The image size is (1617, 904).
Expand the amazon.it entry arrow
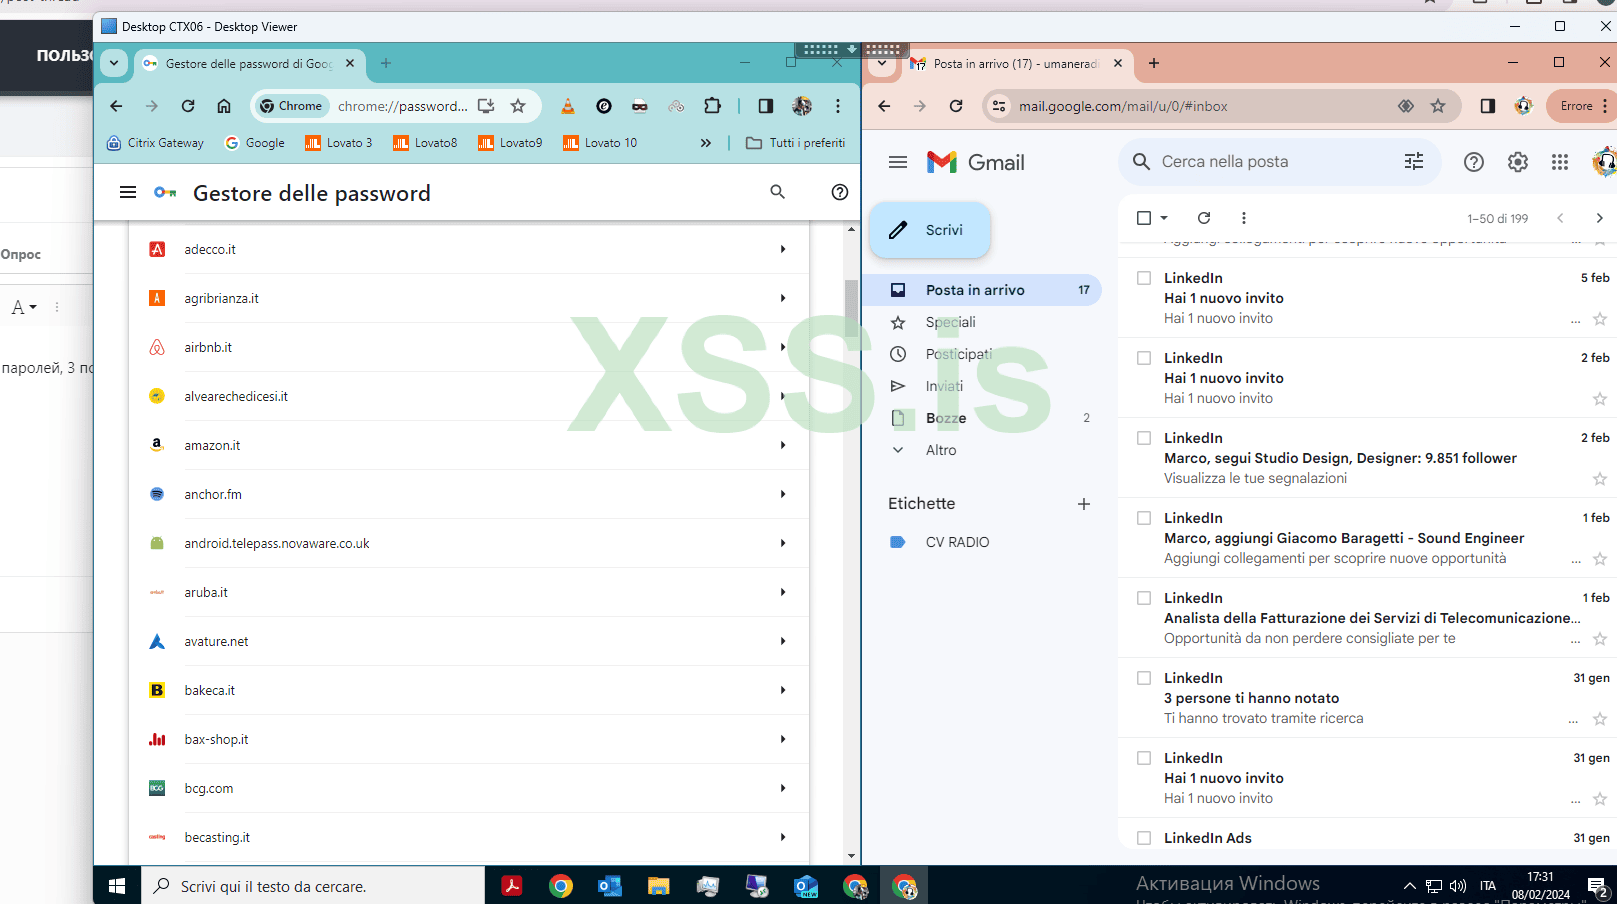click(783, 445)
